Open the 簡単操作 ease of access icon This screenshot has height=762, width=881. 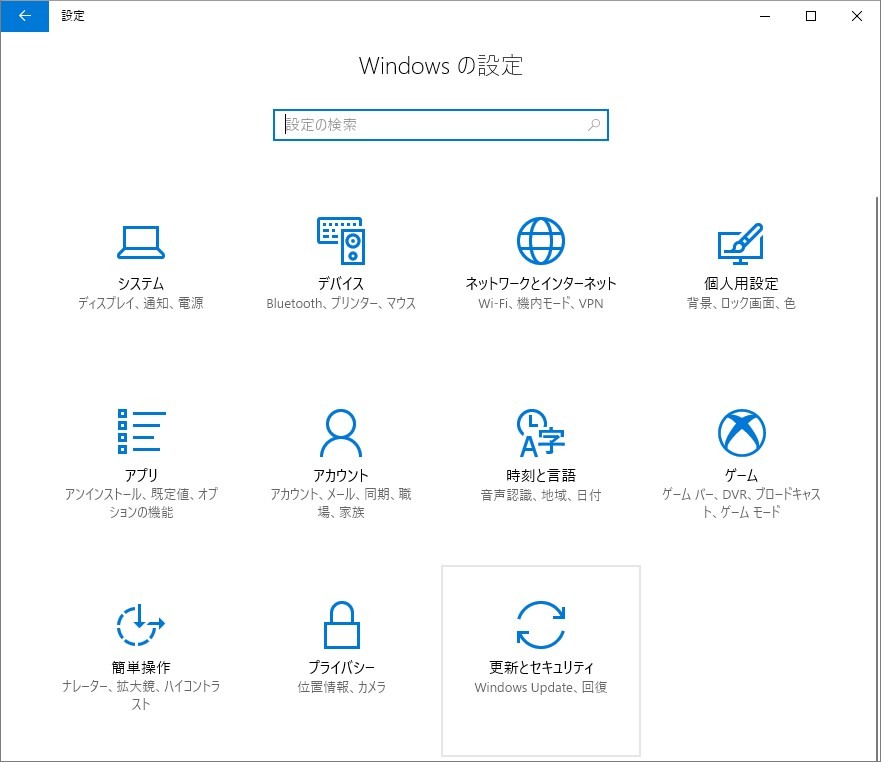[140, 625]
